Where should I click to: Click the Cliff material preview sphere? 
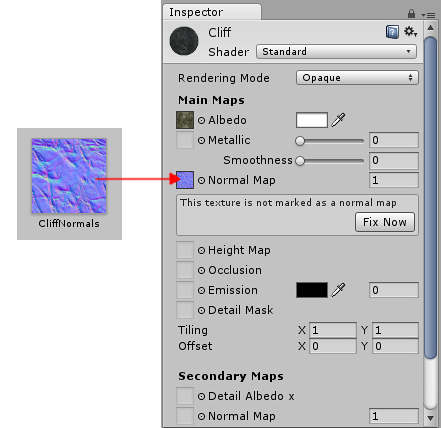[x=184, y=41]
